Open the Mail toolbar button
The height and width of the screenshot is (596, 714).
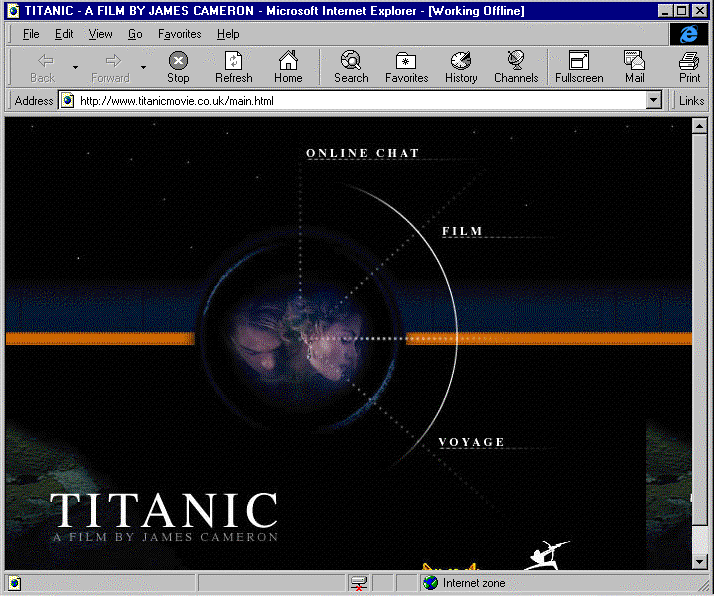point(634,67)
